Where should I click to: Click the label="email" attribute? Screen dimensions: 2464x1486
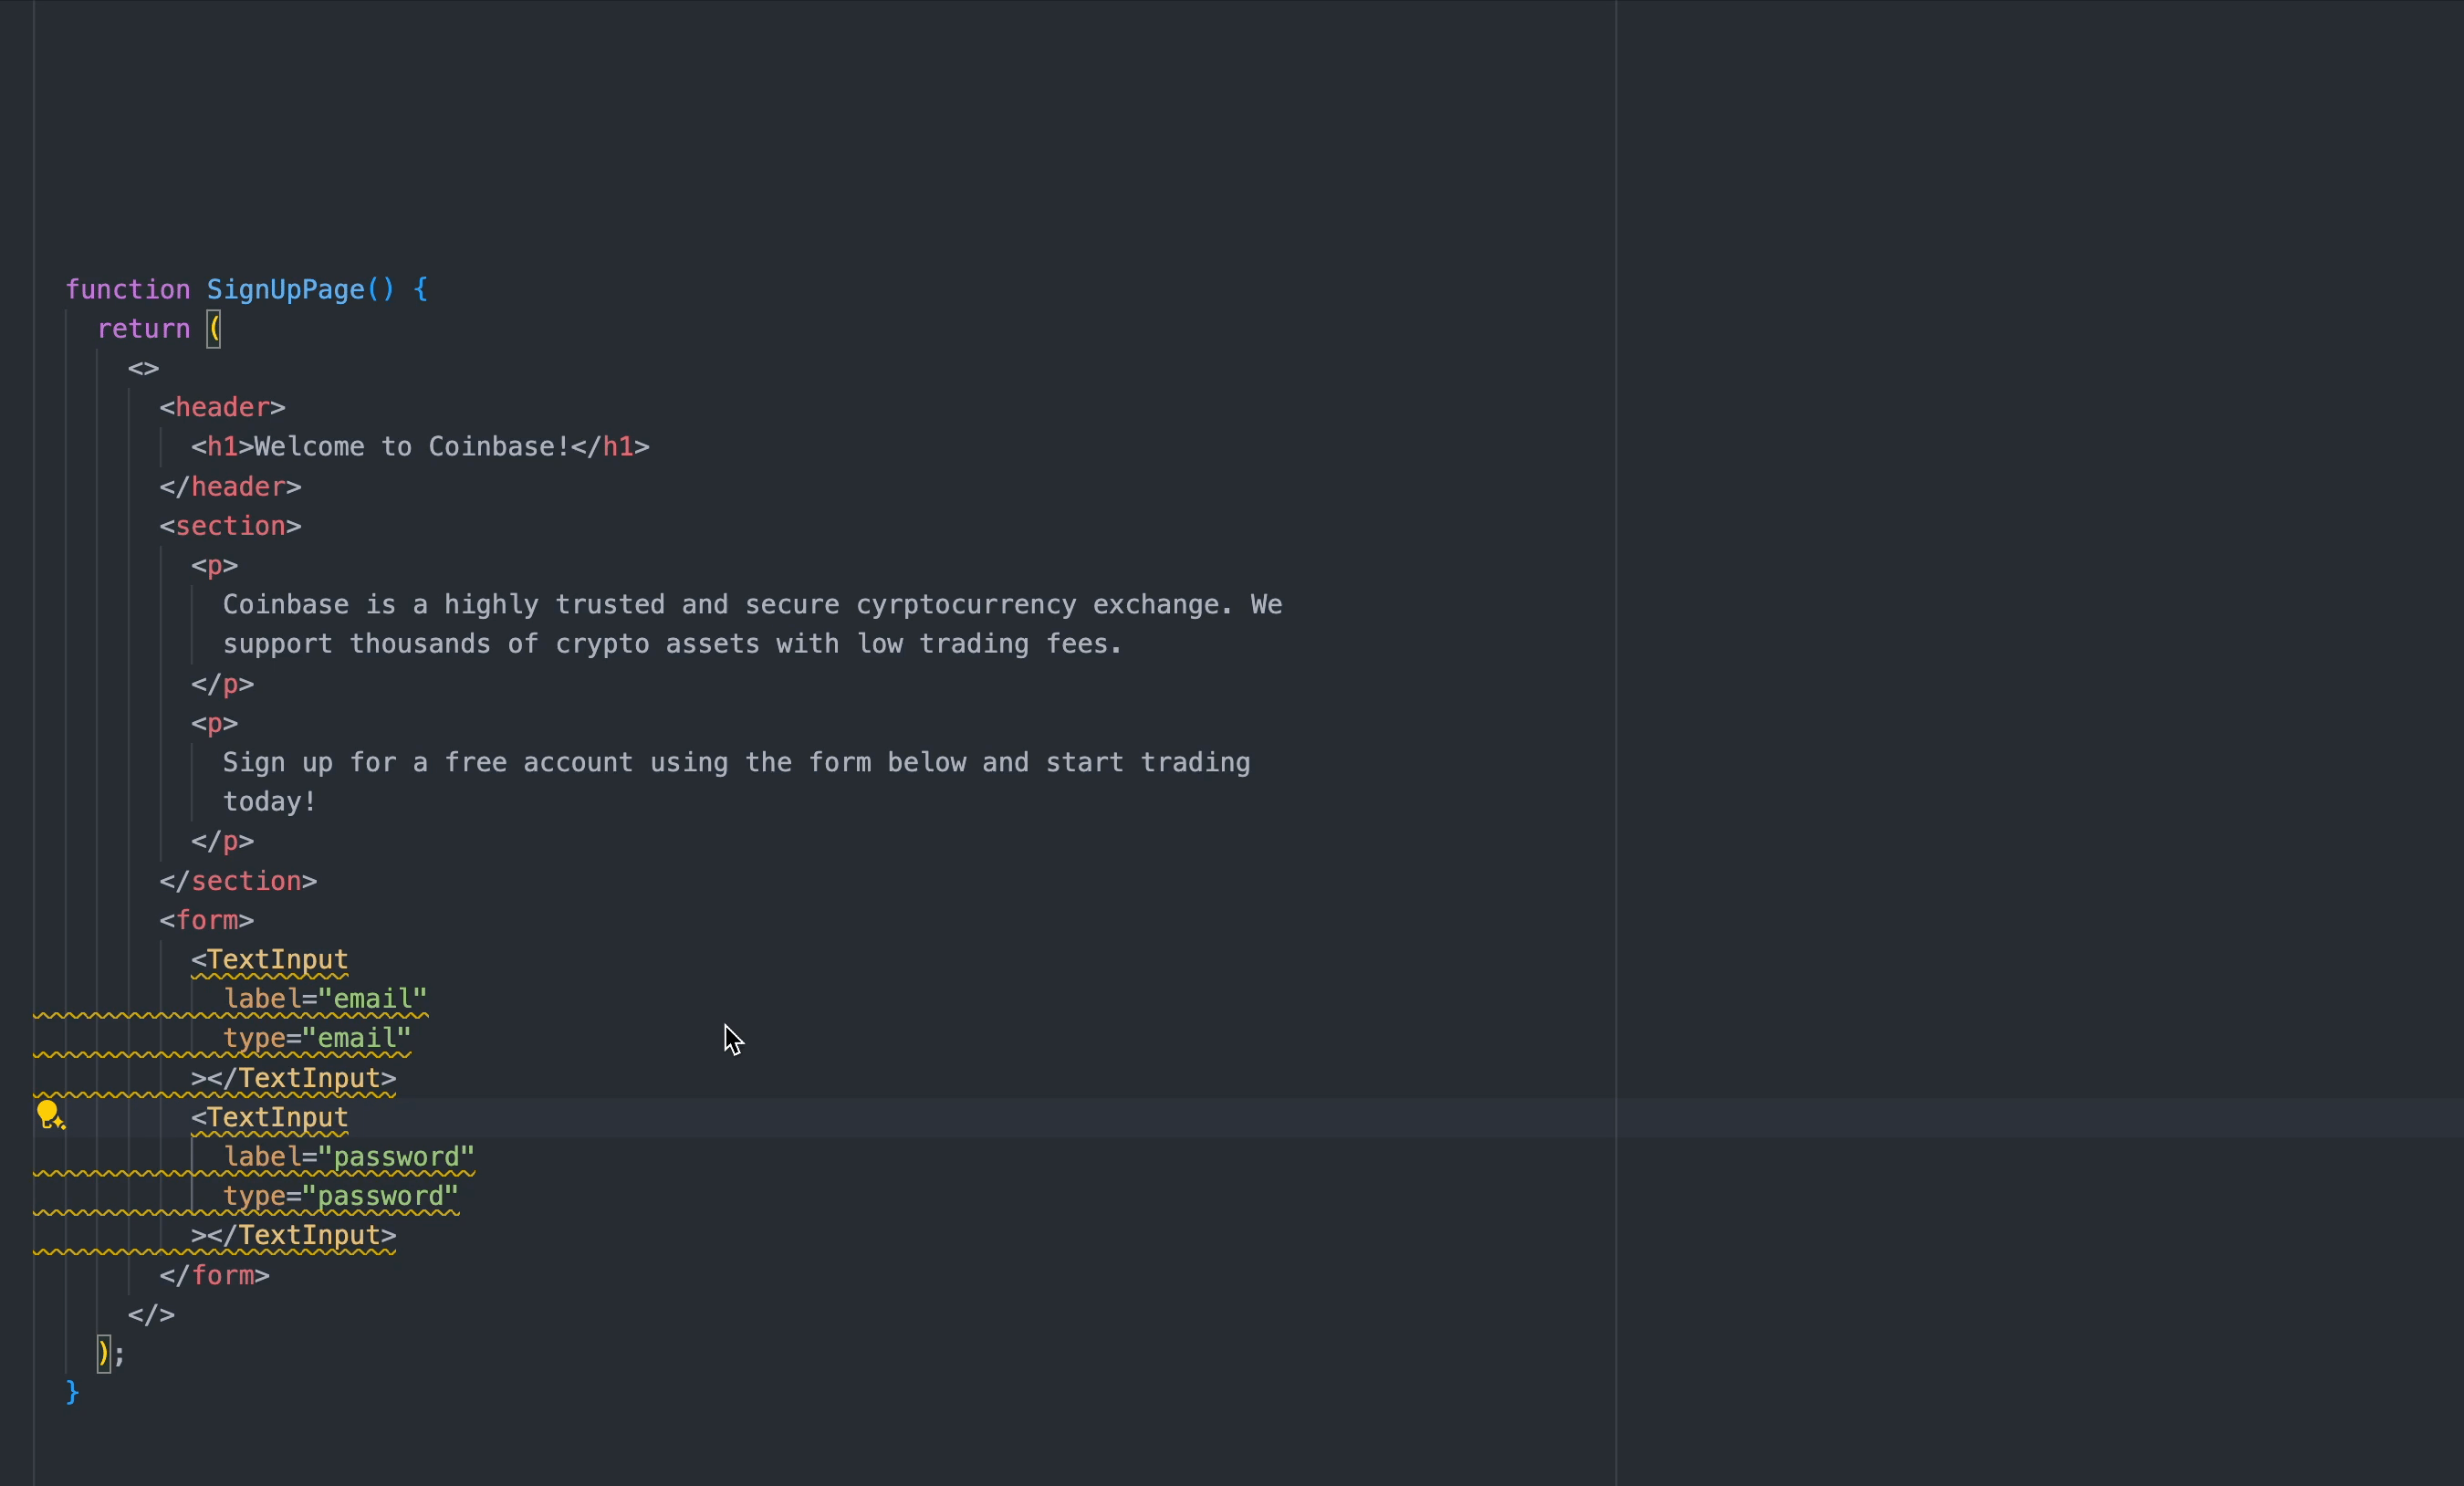325,999
